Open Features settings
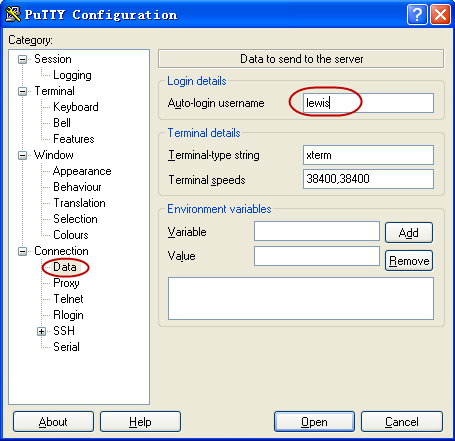 [x=74, y=139]
